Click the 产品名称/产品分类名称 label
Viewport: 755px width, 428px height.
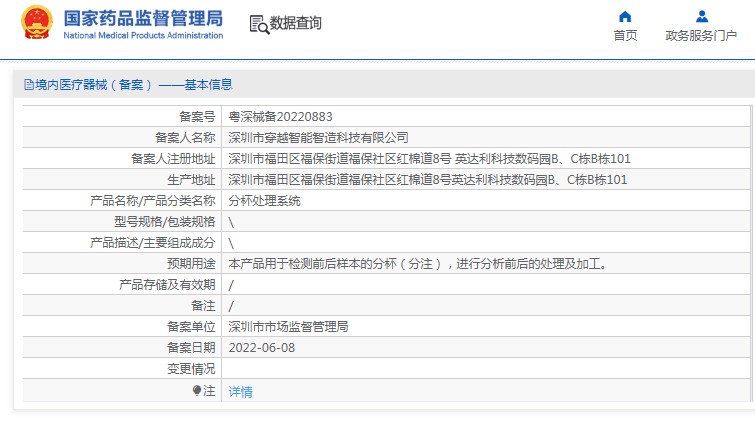[152, 201]
